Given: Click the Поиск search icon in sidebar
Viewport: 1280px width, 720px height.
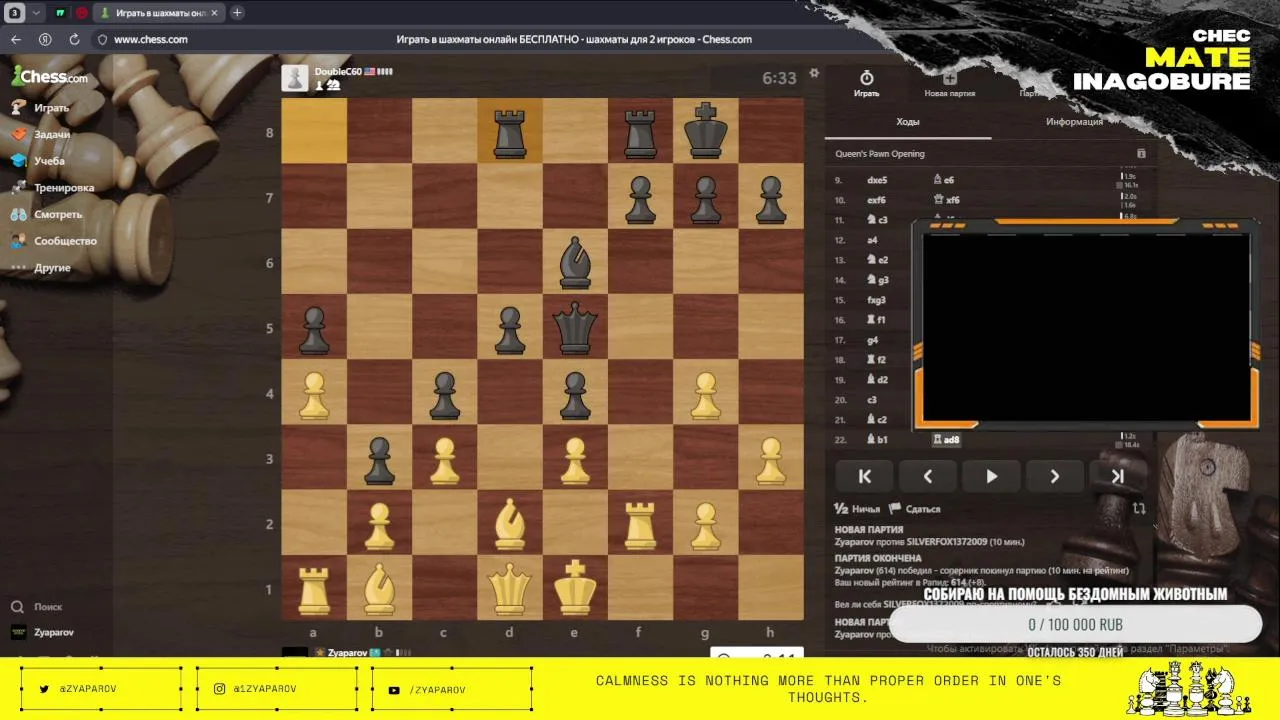Looking at the screenshot, I should coord(17,607).
